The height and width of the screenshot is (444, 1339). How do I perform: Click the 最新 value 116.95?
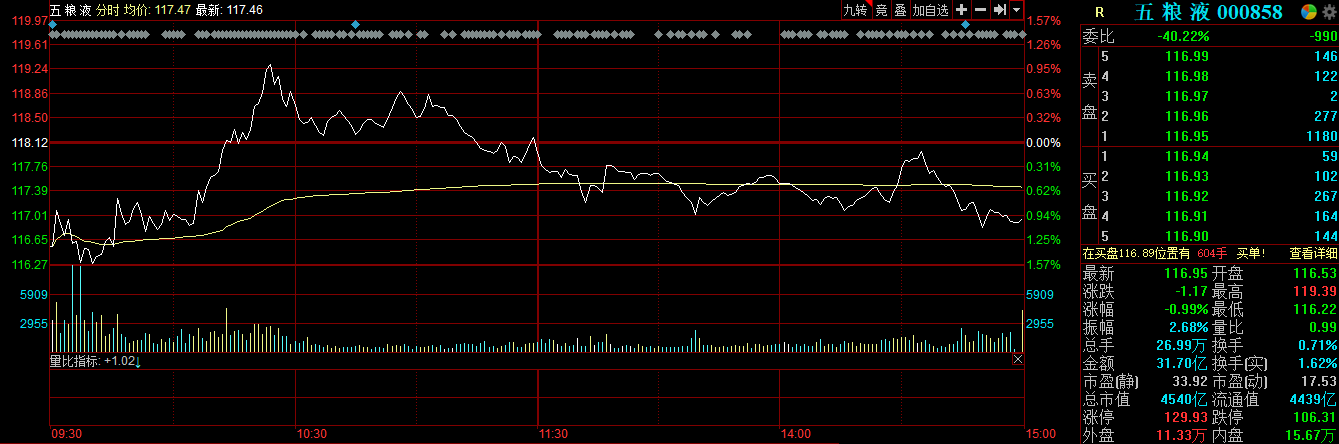[x=1187, y=273]
